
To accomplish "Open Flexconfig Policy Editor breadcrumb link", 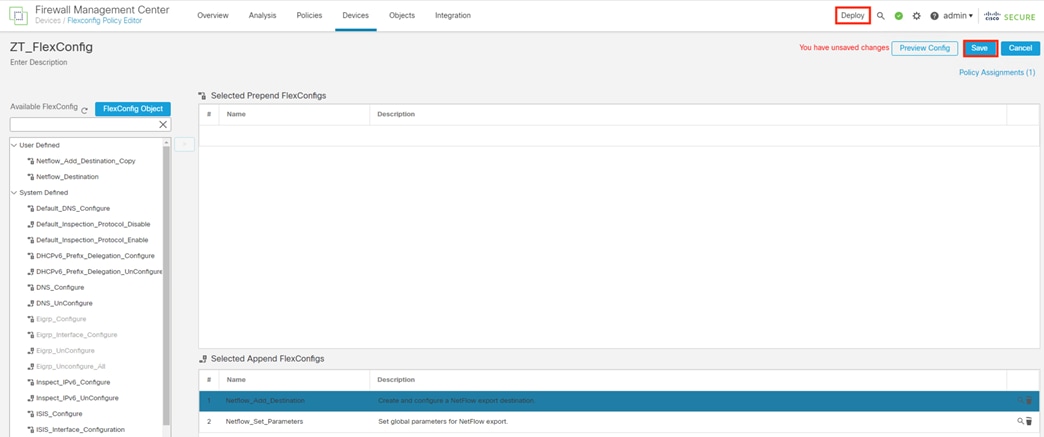I will [105, 21].
